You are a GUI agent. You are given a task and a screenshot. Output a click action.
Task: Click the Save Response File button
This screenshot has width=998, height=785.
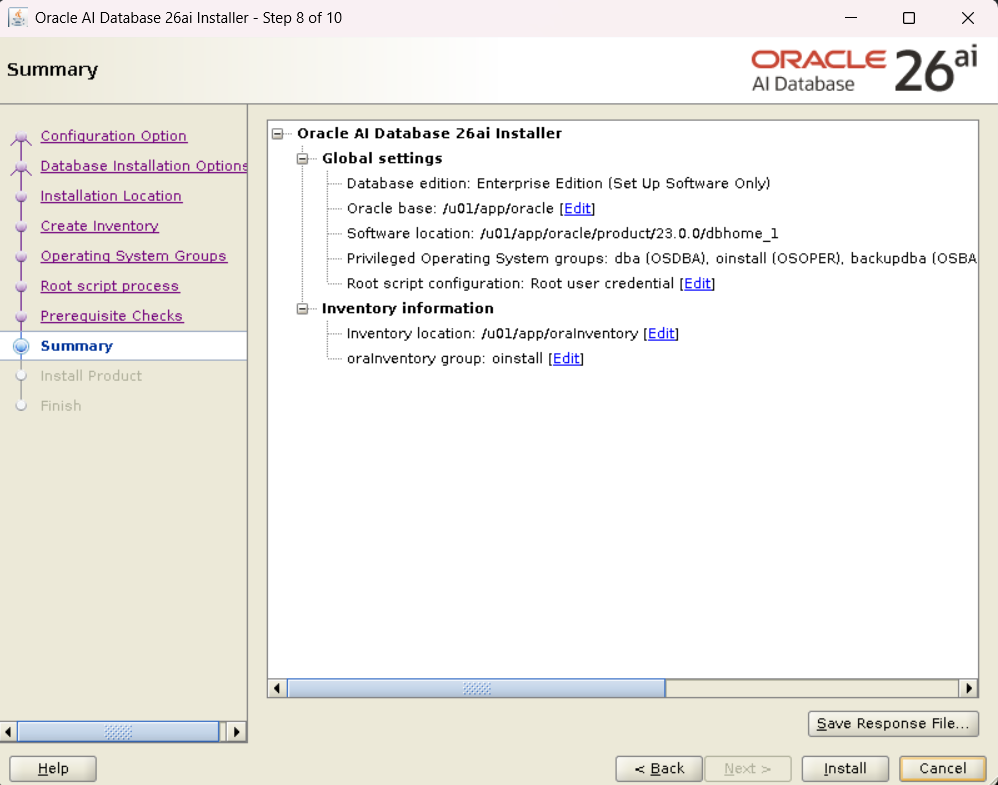892,723
